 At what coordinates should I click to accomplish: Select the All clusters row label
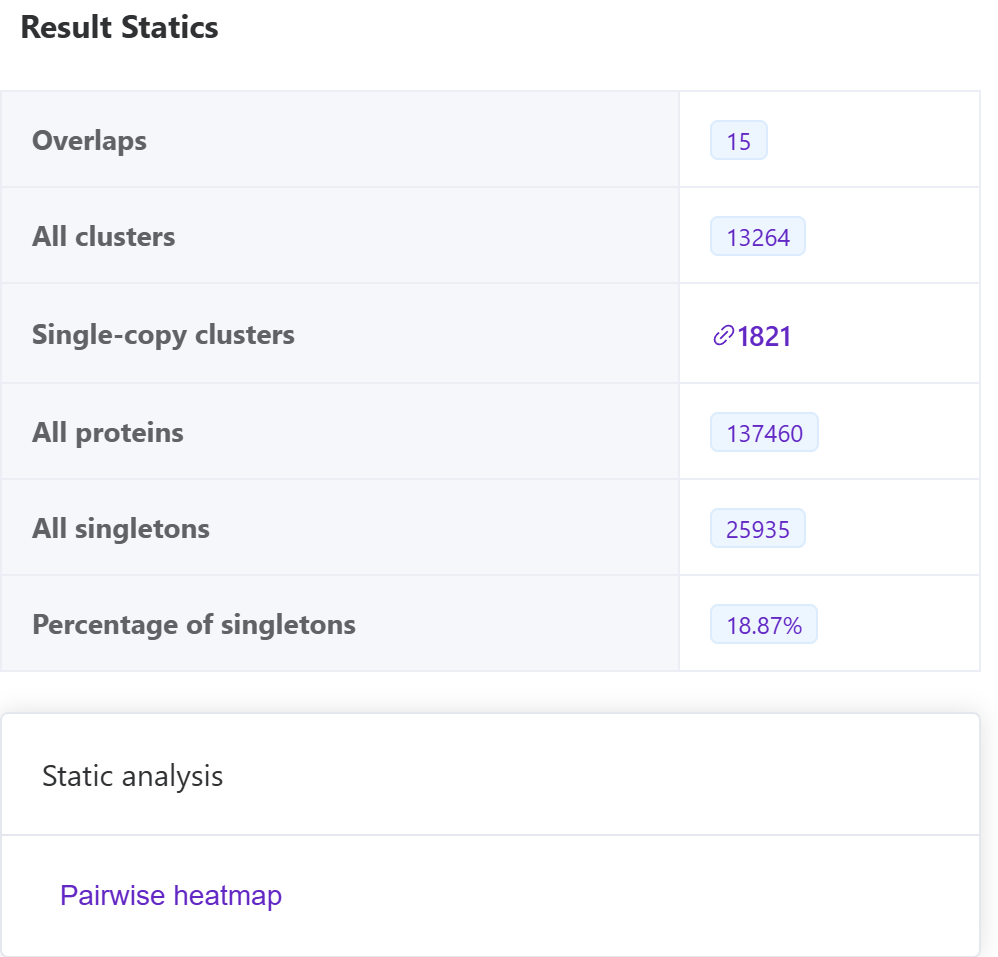103,237
